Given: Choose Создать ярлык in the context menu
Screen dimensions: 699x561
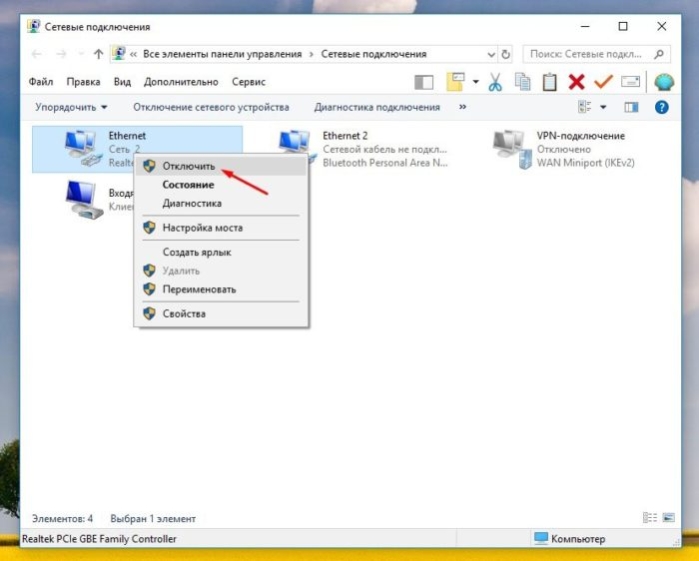Looking at the screenshot, I should (x=221, y=252).
